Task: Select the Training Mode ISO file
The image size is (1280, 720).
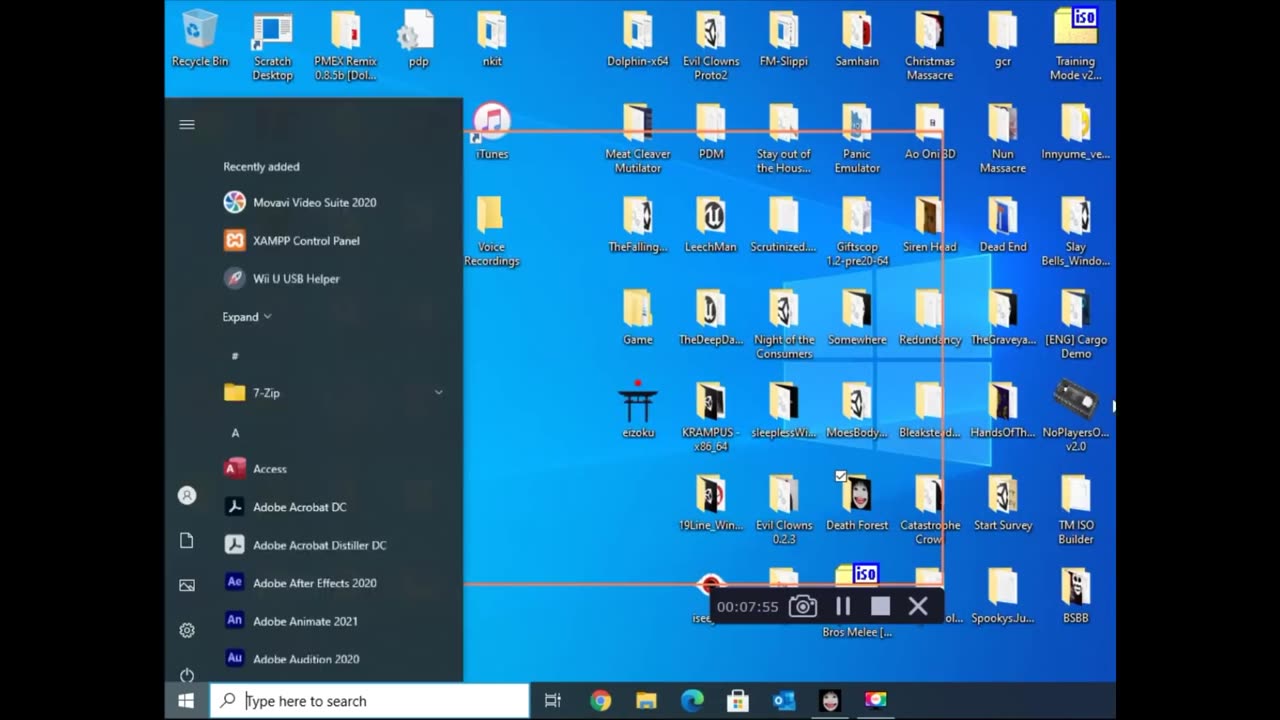Action: (1076, 46)
